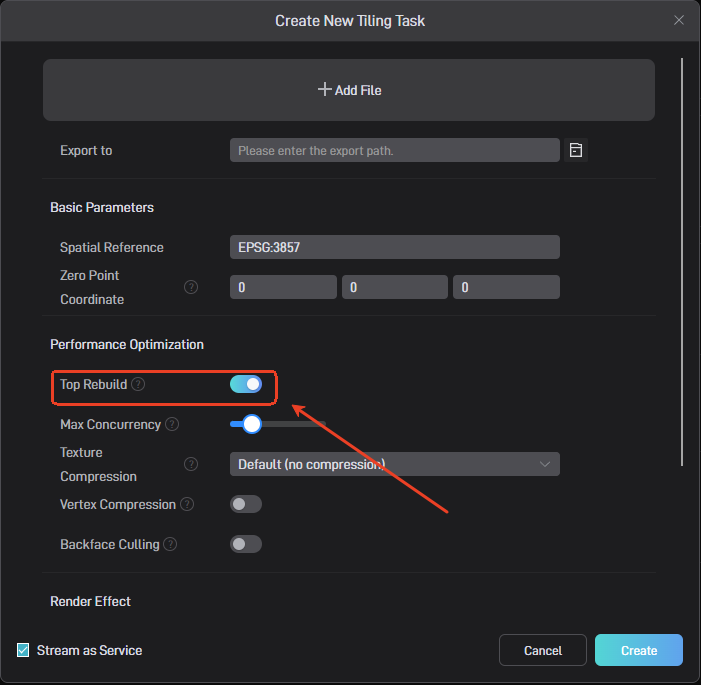Click the dialog's vertical scrollbar
This screenshot has height=685, width=701.
682,262
